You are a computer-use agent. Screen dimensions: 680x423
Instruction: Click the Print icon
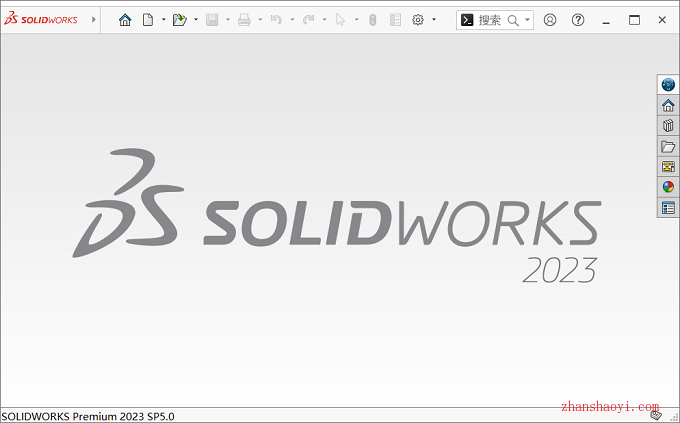pyautogui.click(x=244, y=20)
